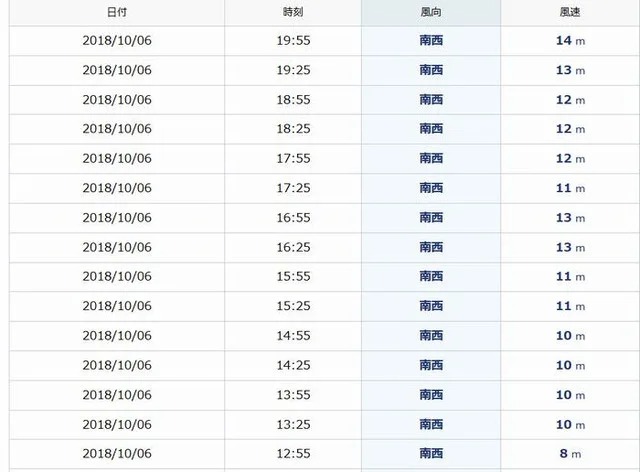Select the 11 m value at 17:25

click(570, 188)
